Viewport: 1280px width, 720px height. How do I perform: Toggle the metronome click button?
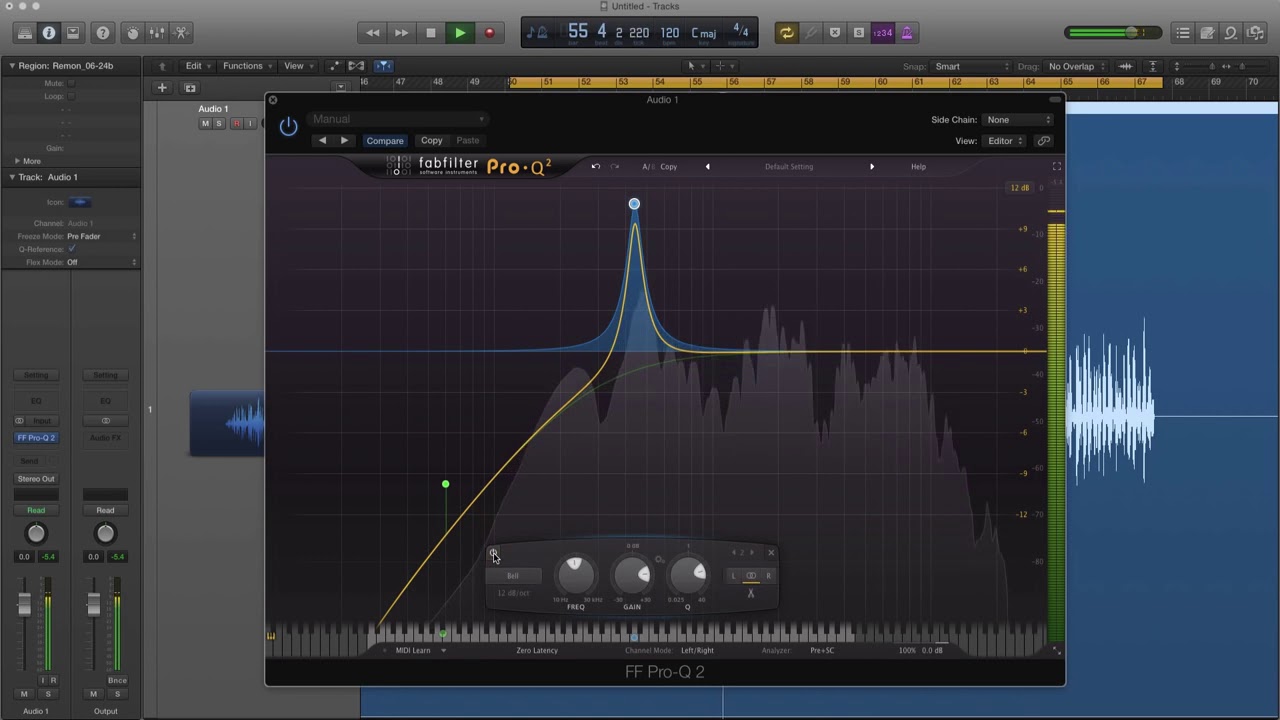(907, 33)
